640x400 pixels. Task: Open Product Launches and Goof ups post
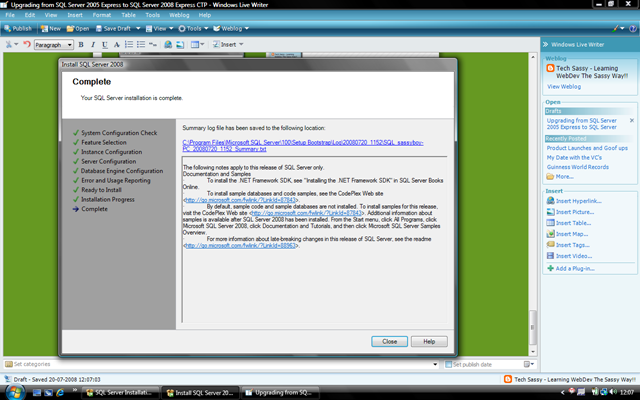coord(587,148)
